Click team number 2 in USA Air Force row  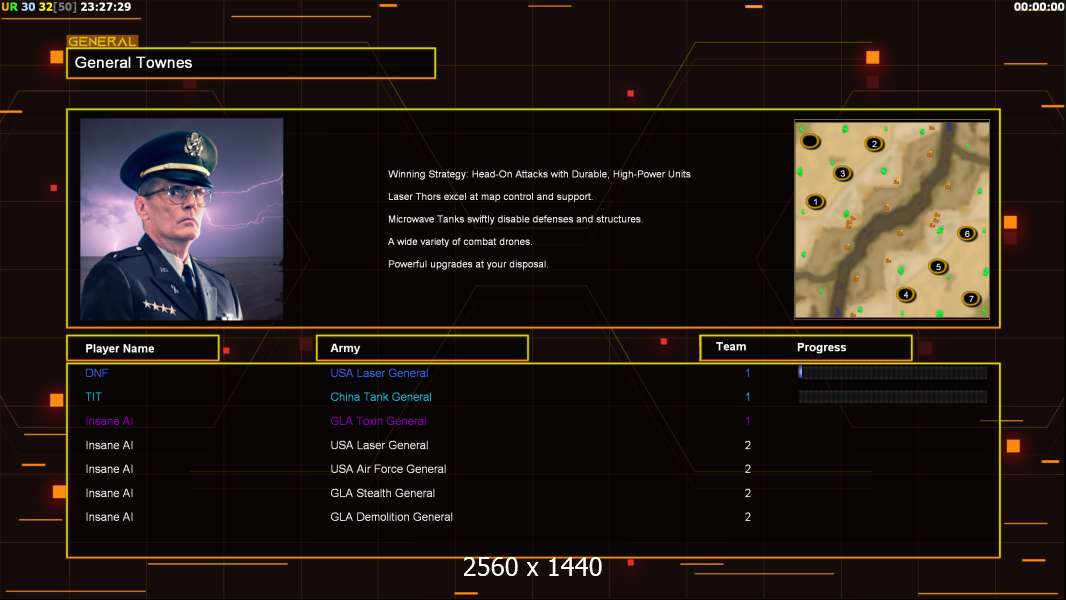point(747,469)
